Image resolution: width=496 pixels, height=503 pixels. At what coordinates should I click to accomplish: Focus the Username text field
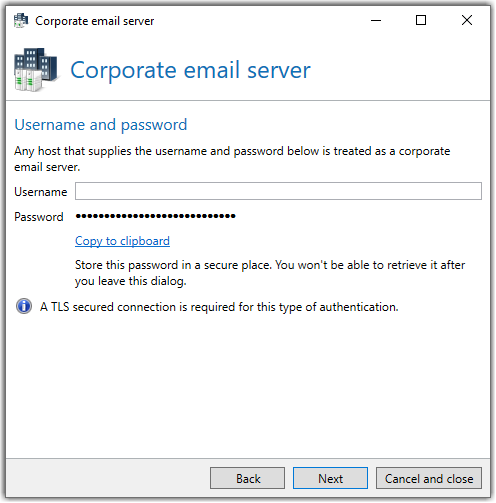click(x=278, y=191)
